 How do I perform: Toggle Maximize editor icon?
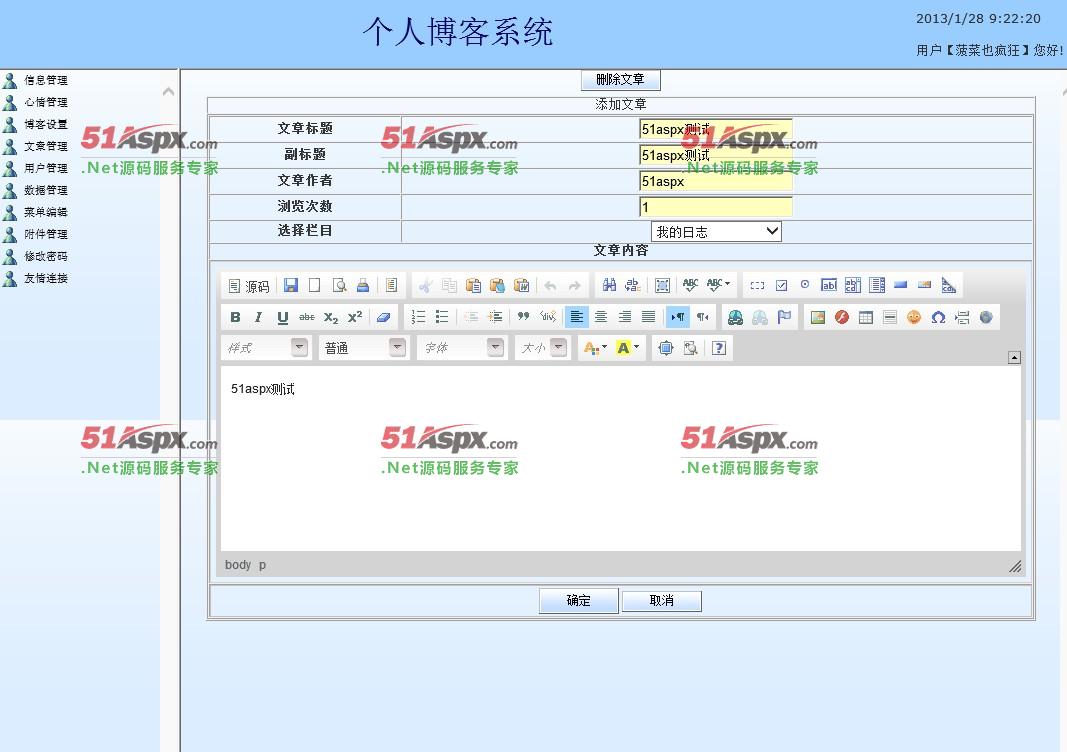click(666, 348)
